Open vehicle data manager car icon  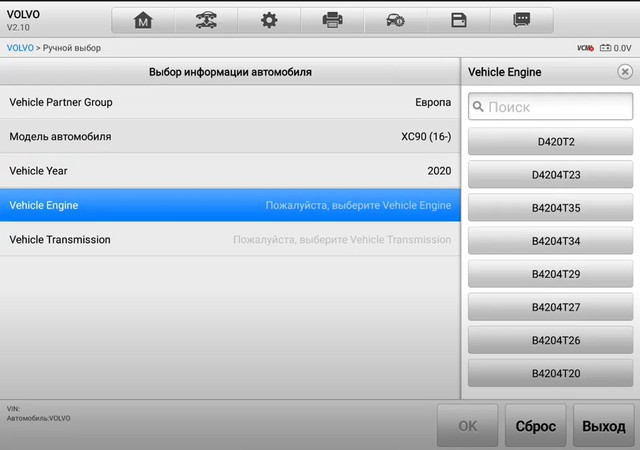tap(396, 20)
